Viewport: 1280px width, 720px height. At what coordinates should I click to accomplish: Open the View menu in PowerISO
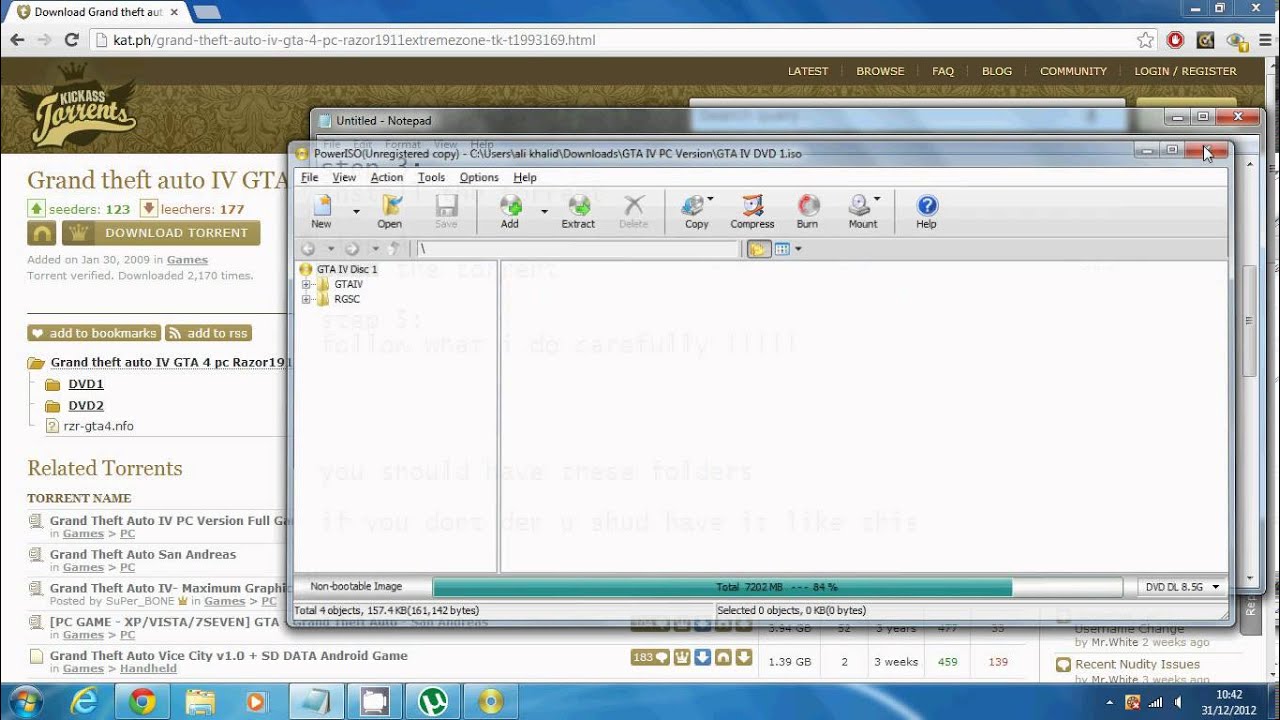point(344,177)
